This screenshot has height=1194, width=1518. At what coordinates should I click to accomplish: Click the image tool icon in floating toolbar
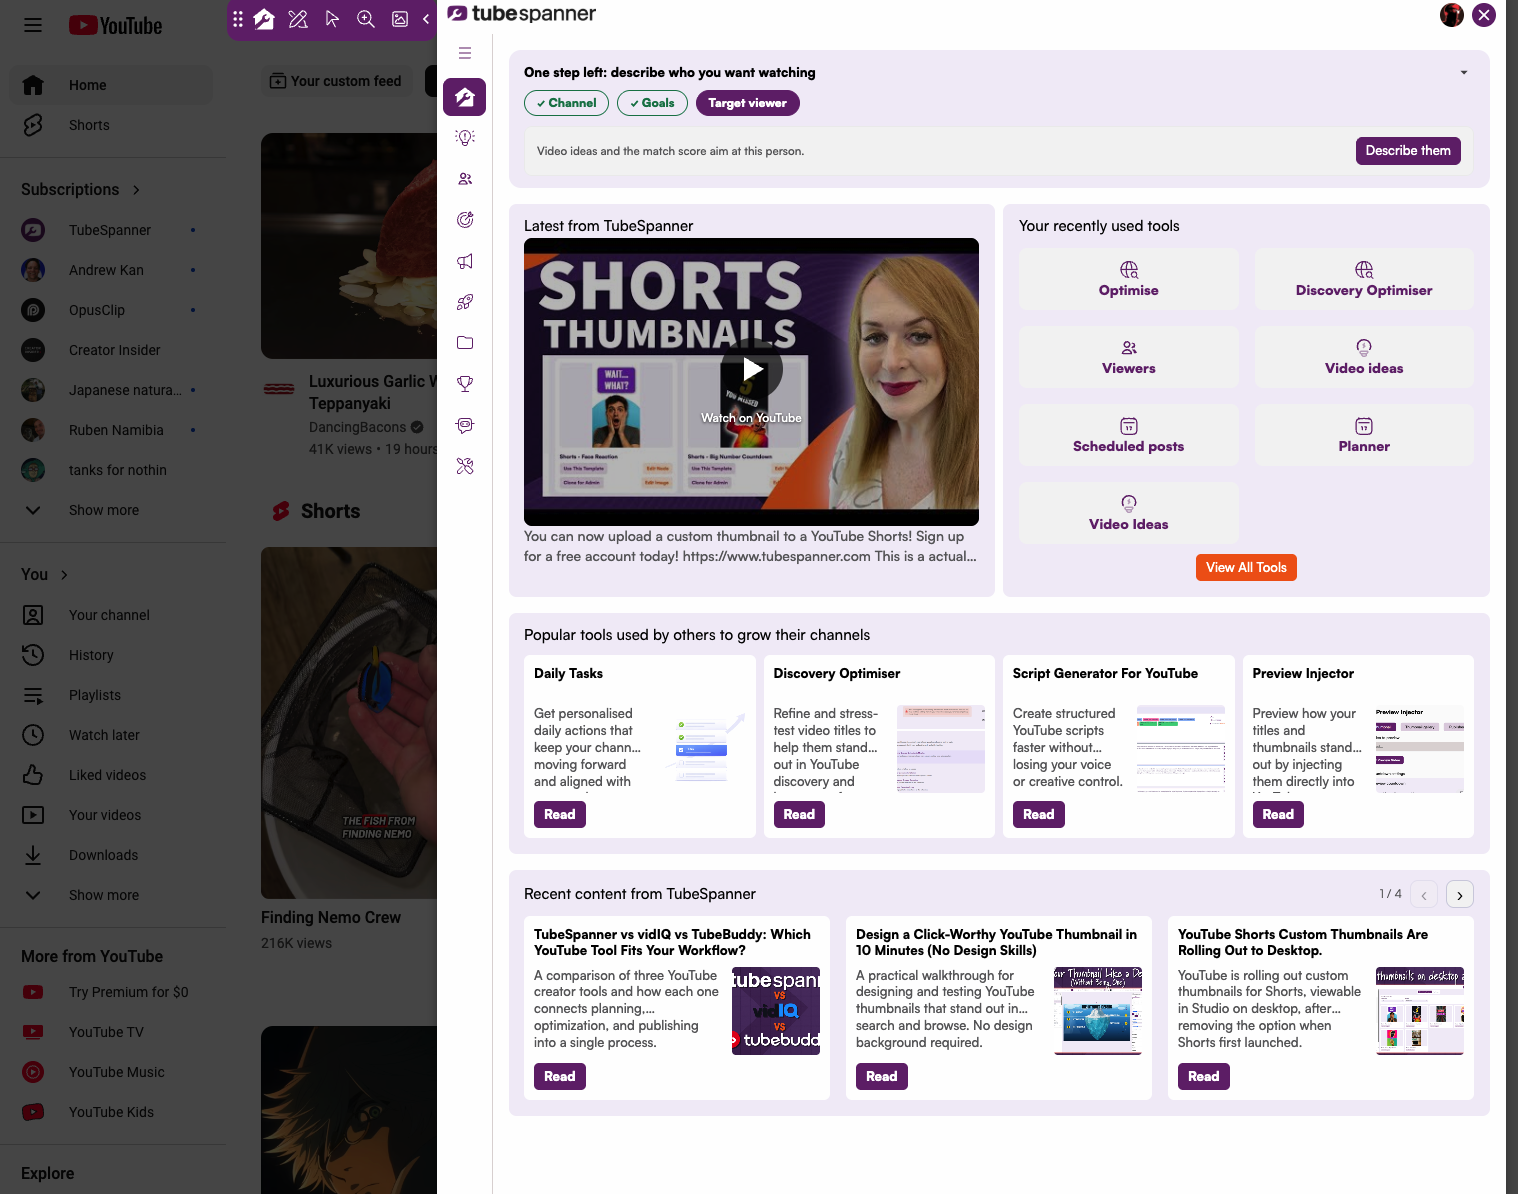tap(400, 19)
